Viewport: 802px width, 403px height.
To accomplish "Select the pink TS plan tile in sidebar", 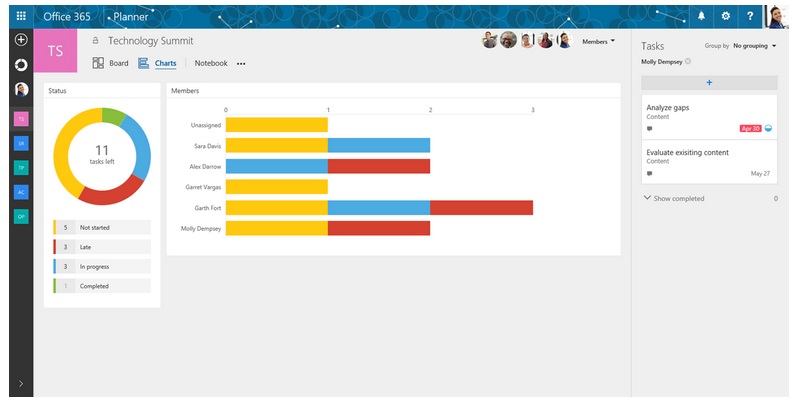I will [x=21, y=119].
